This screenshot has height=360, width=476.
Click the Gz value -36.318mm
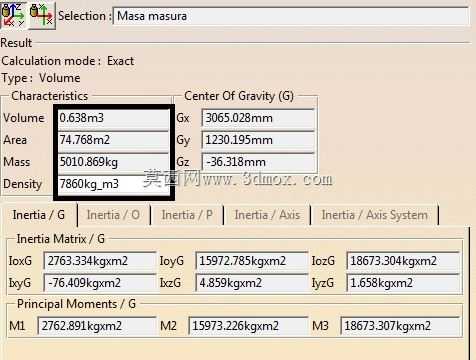pos(258,162)
